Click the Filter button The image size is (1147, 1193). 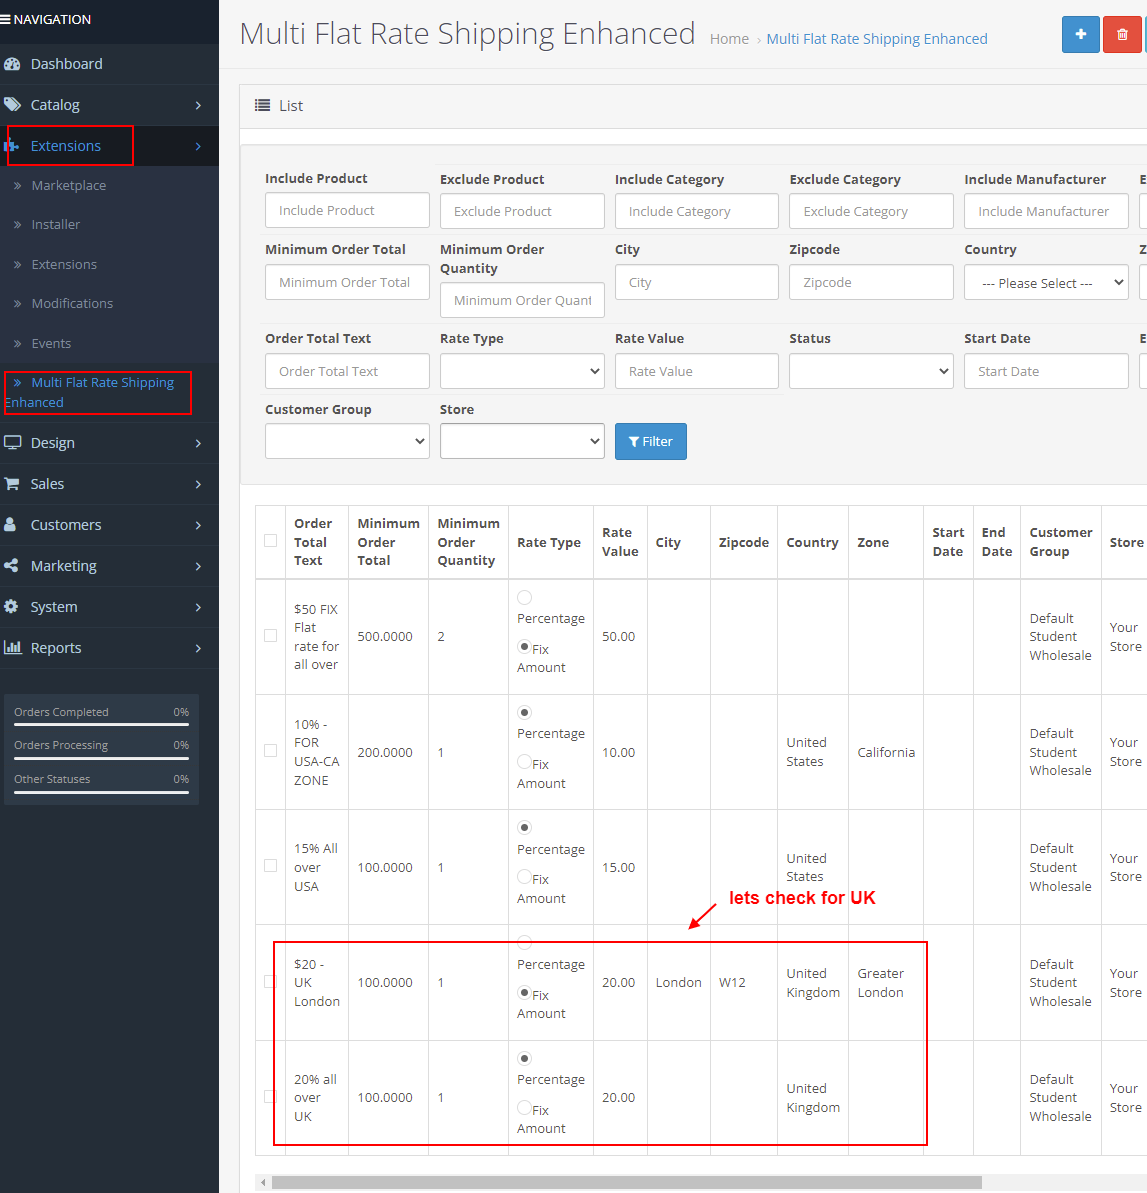tap(650, 441)
